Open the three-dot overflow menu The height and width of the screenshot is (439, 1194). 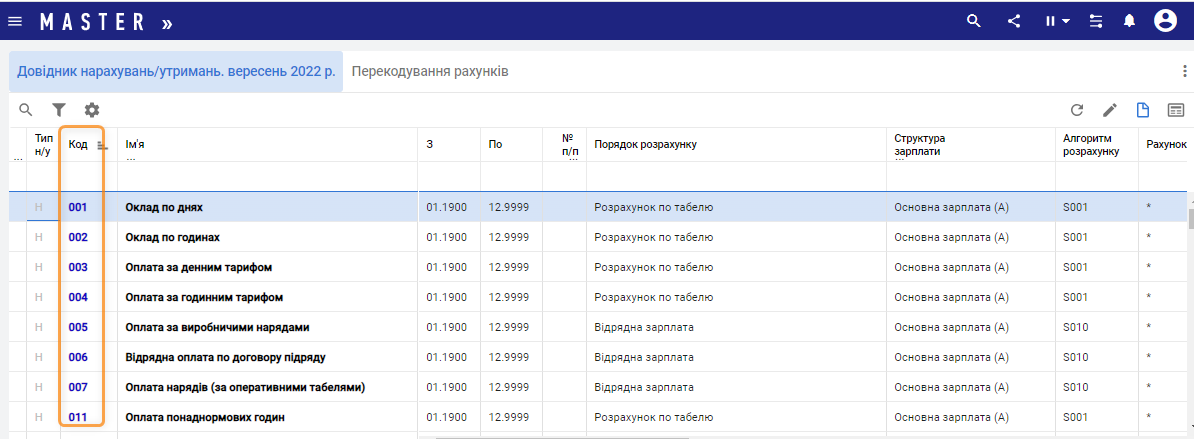coord(1185,71)
